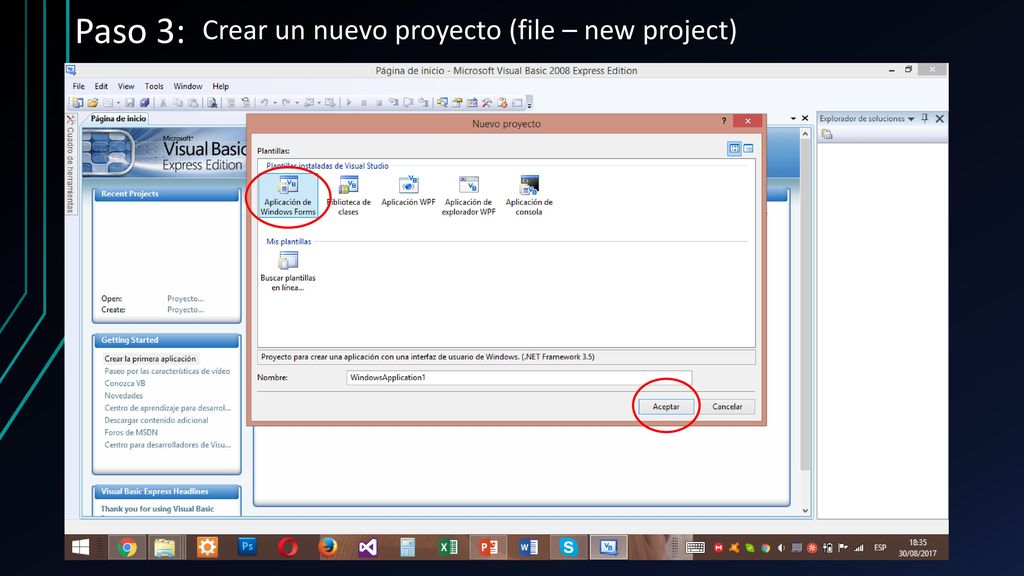The height and width of the screenshot is (576, 1024).
Task: Open Explorador de soluciones dropdown arrow
Action: pyautogui.click(x=910, y=119)
